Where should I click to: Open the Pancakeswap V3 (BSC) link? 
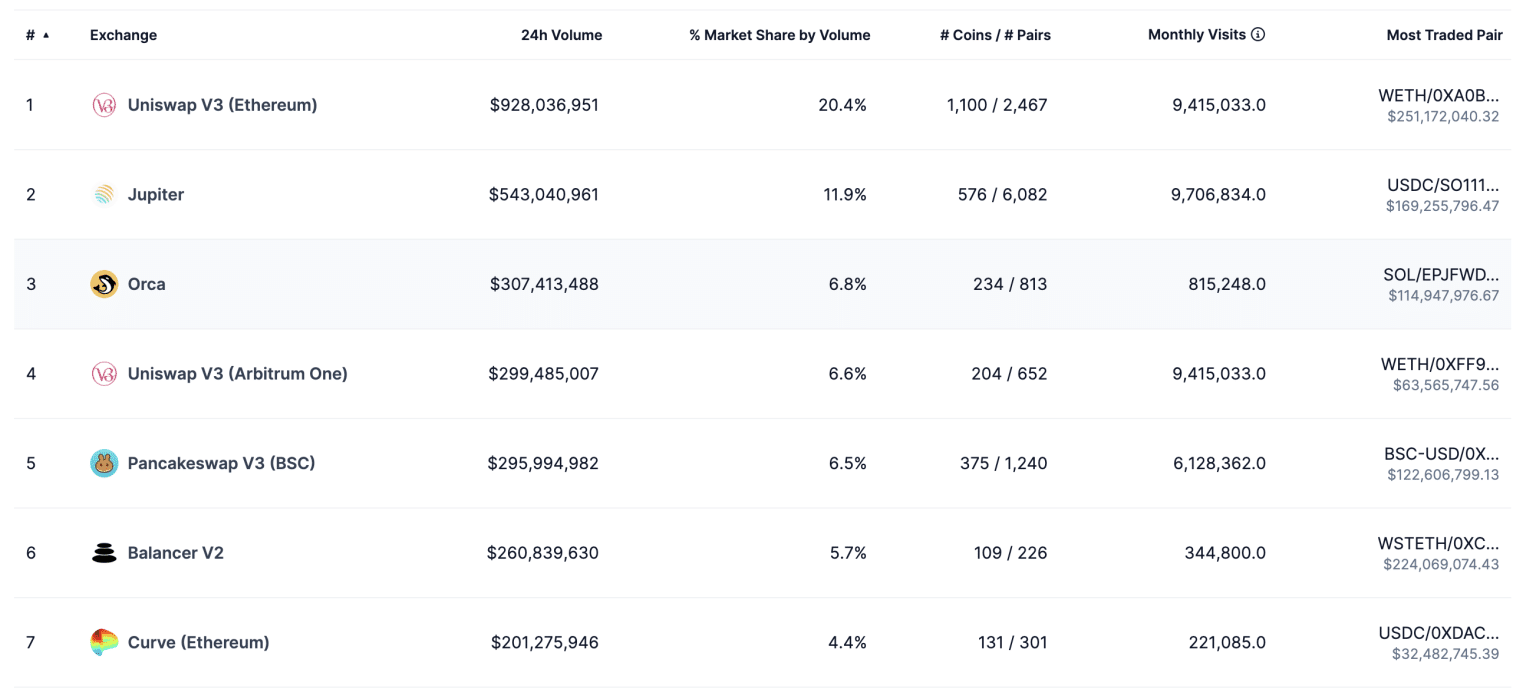click(221, 463)
